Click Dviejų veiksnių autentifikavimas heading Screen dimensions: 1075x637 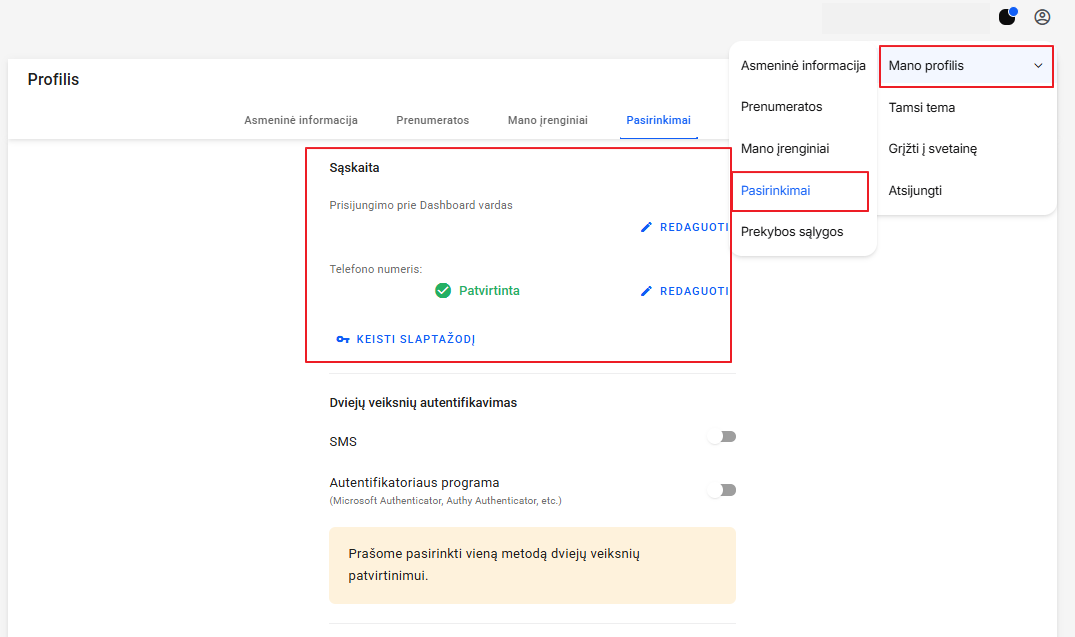[423, 403]
